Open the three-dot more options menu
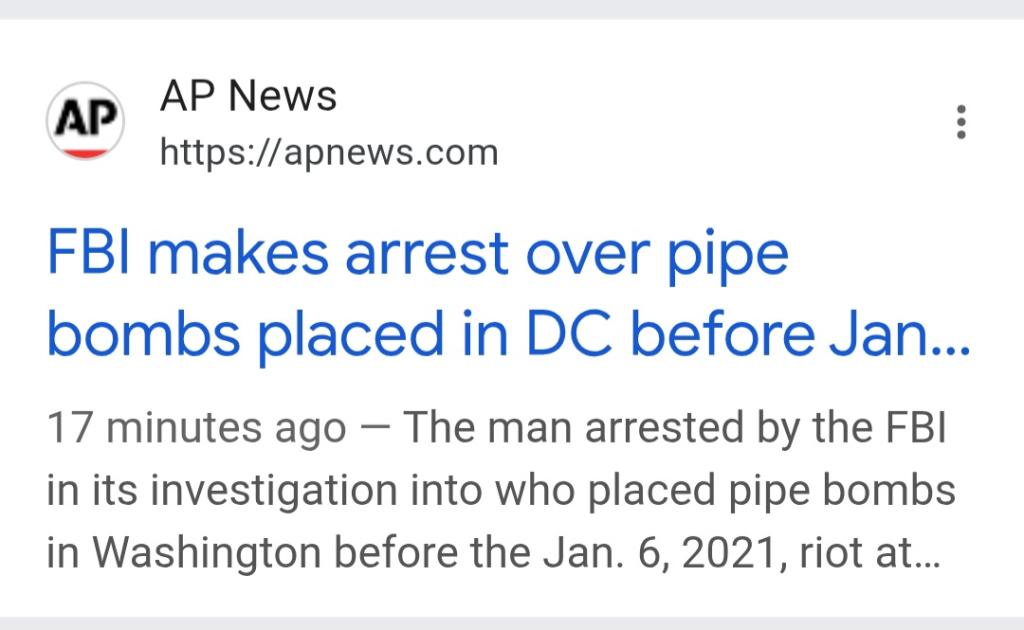This screenshot has width=1024, height=630. click(961, 122)
